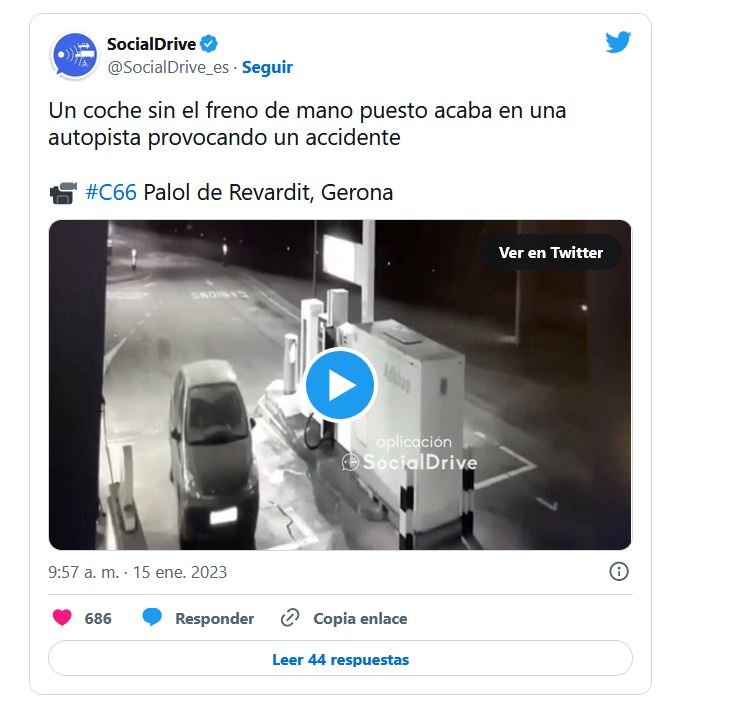Click the Twitter bird logo
Image resolution: width=751 pixels, height=709 pixels.
[x=618, y=42]
